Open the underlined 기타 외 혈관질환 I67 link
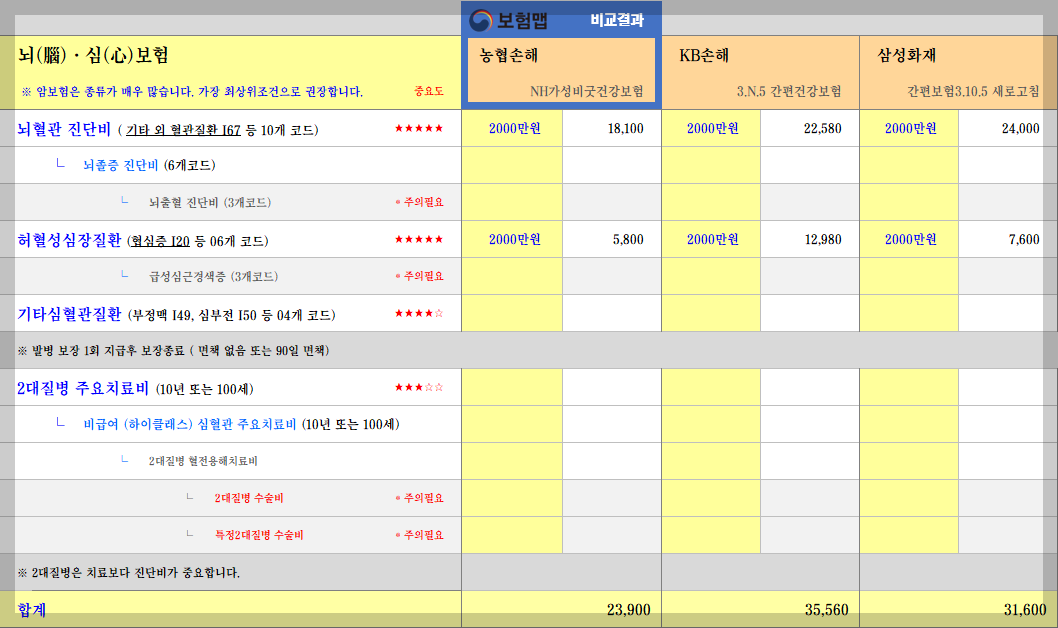 [183, 130]
